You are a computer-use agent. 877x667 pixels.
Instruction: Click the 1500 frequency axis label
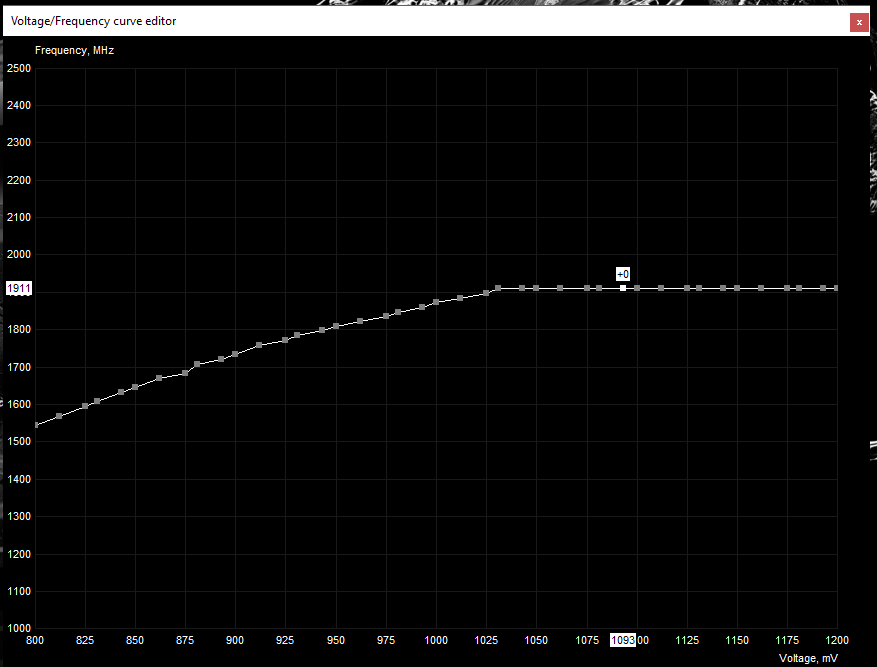pyautogui.click(x=19, y=442)
